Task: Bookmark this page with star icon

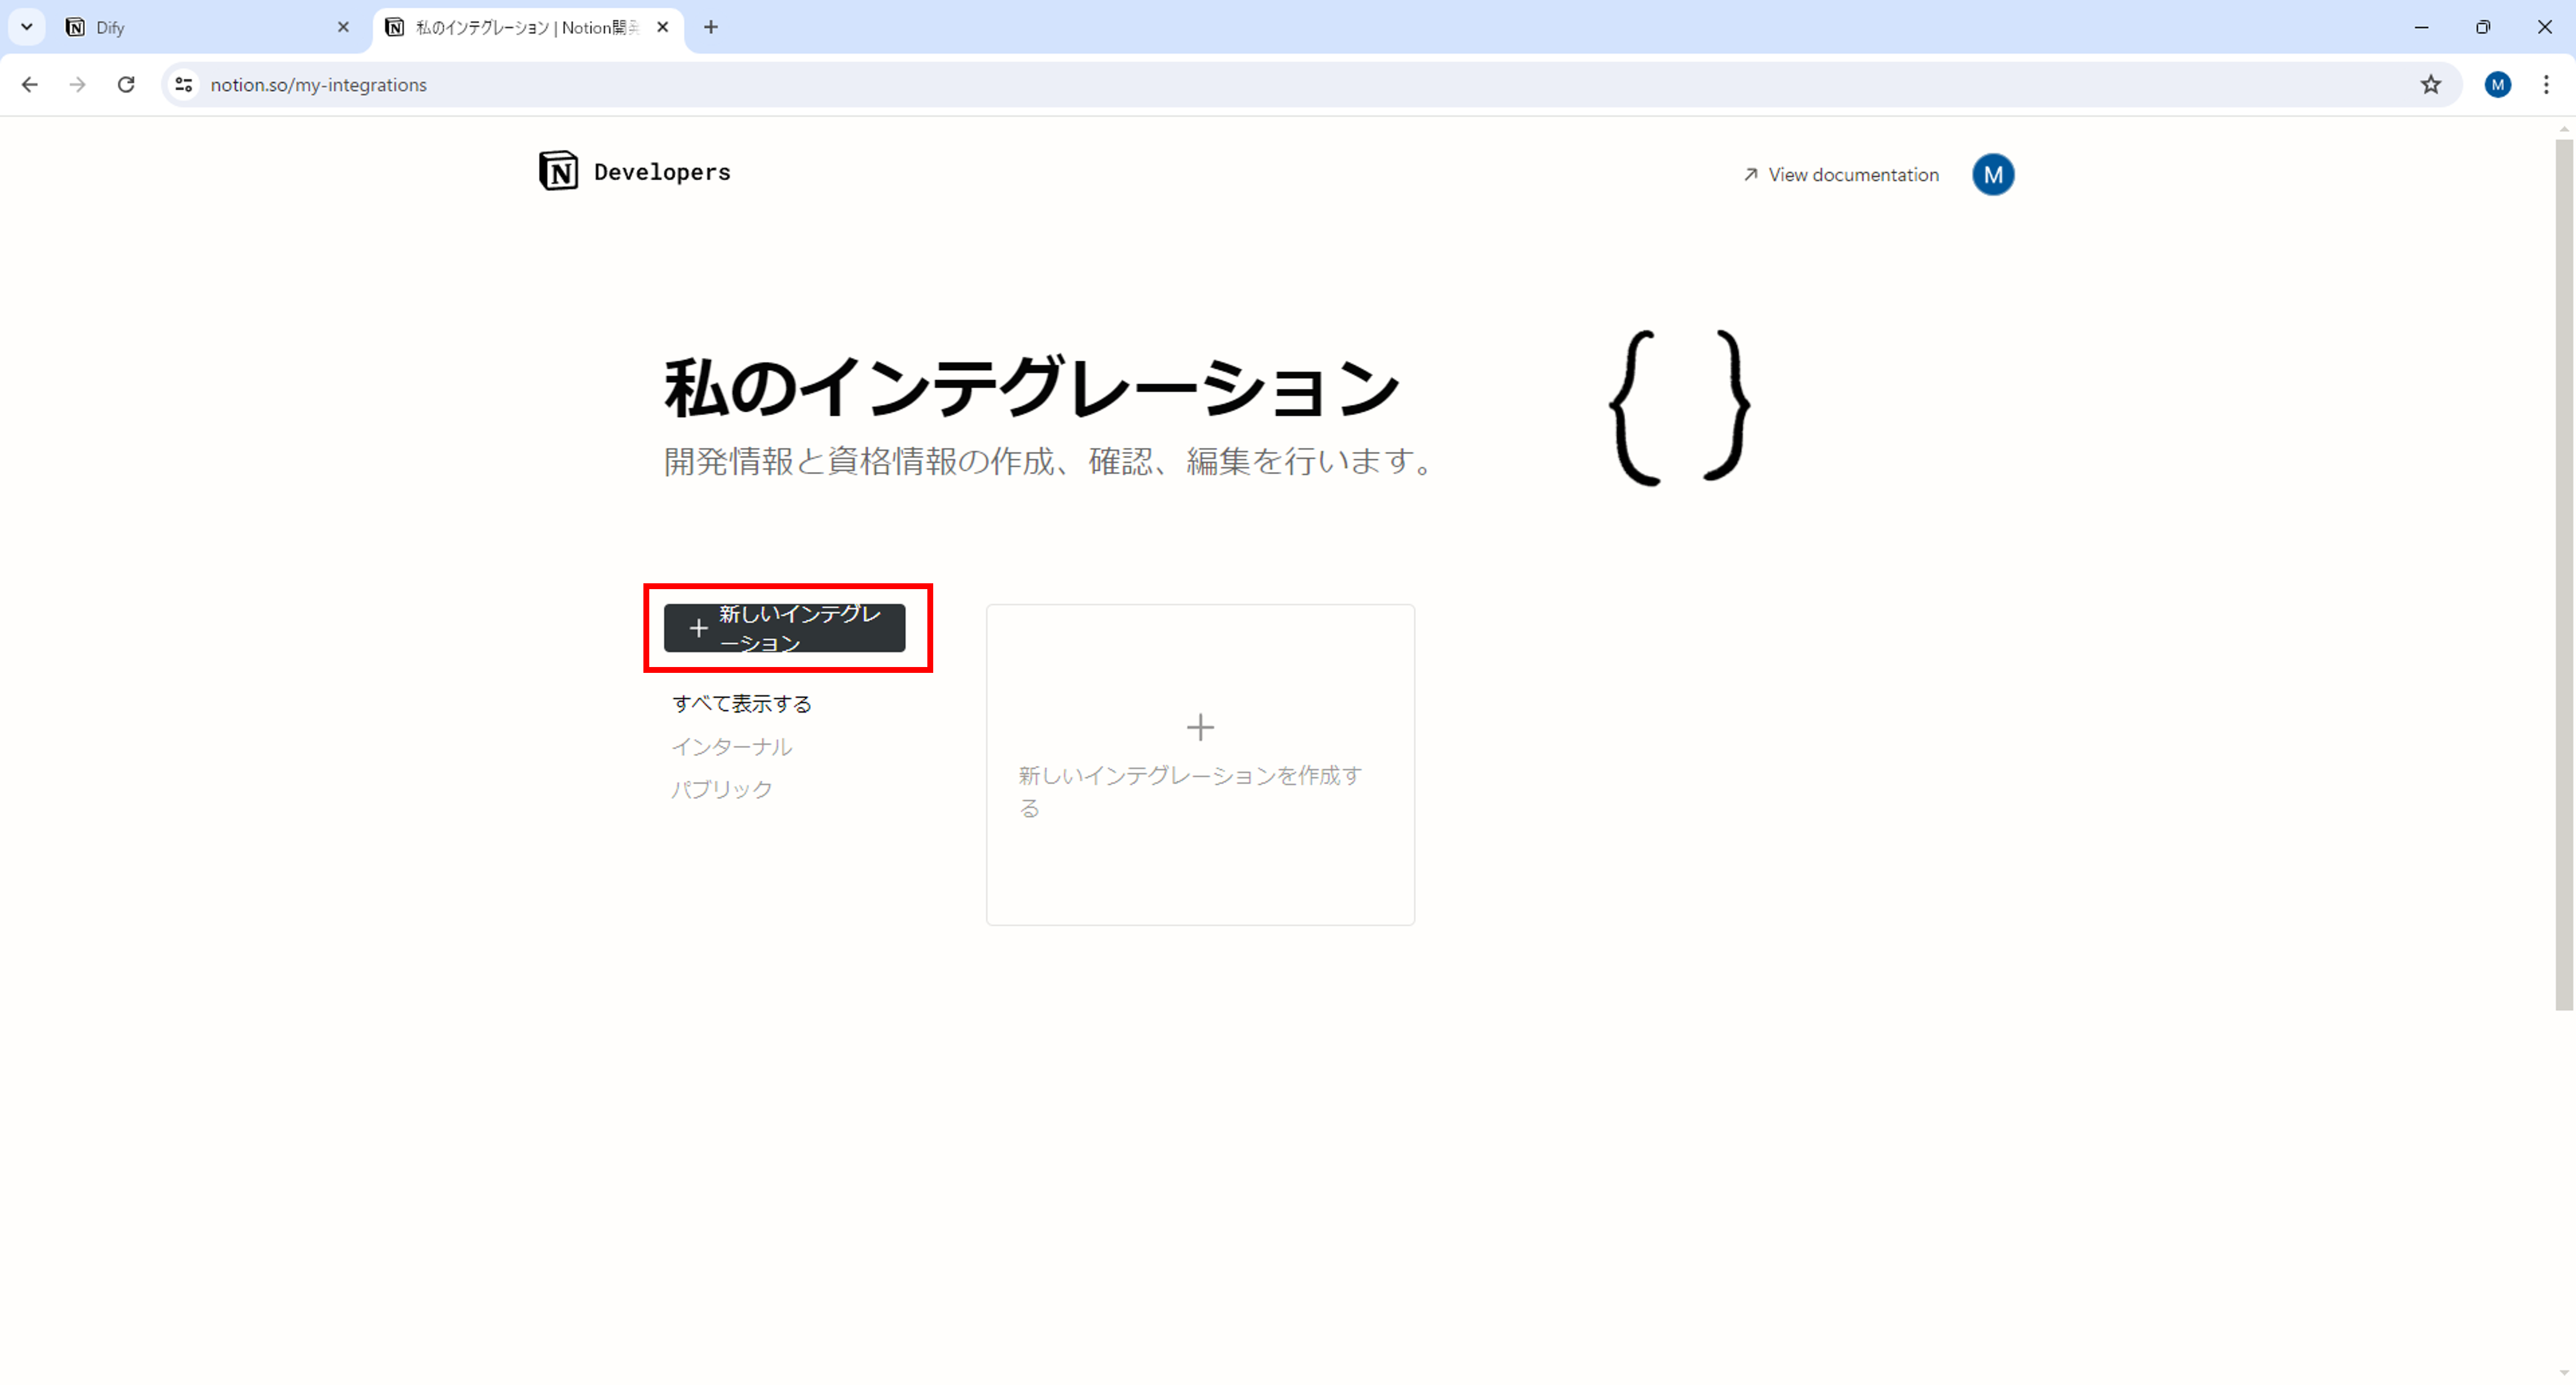Action: (2430, 85)
